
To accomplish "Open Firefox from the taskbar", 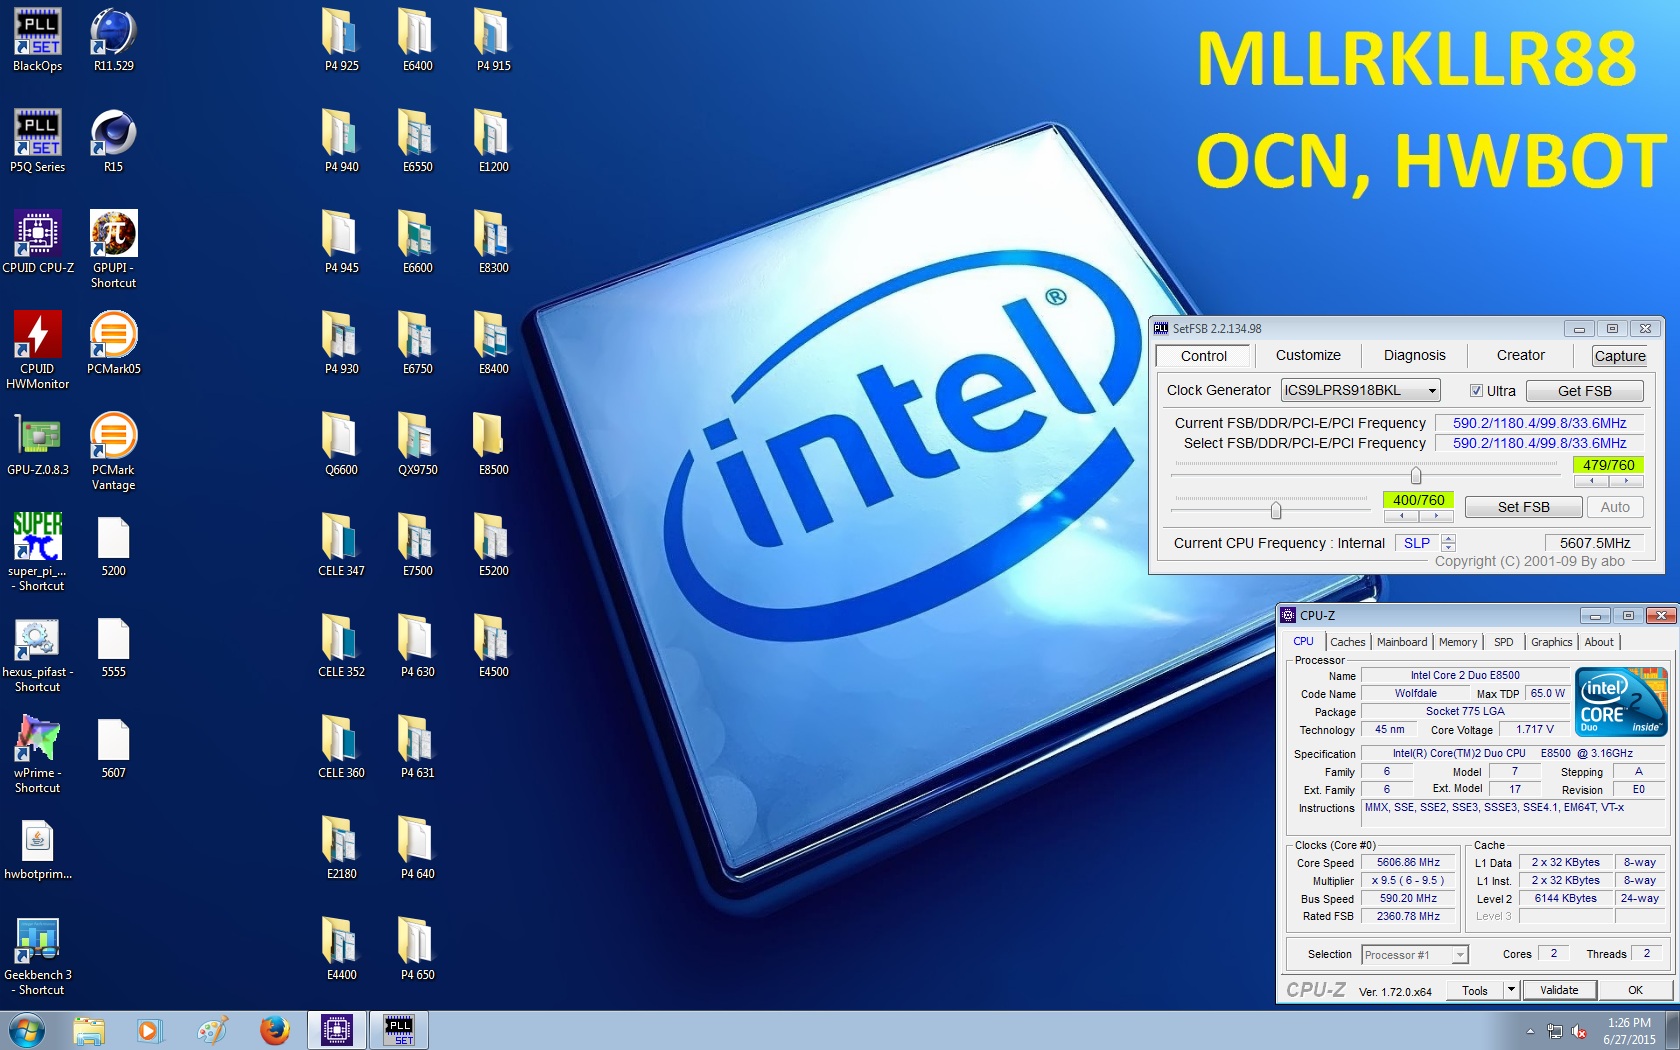I will (x=274, y=1030).
